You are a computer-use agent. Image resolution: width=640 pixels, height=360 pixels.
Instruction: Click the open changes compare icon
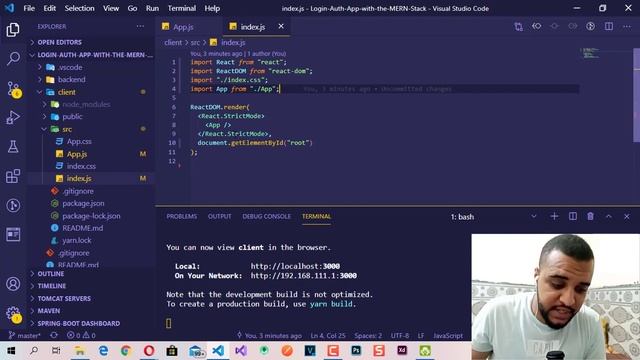pos(518,27)
